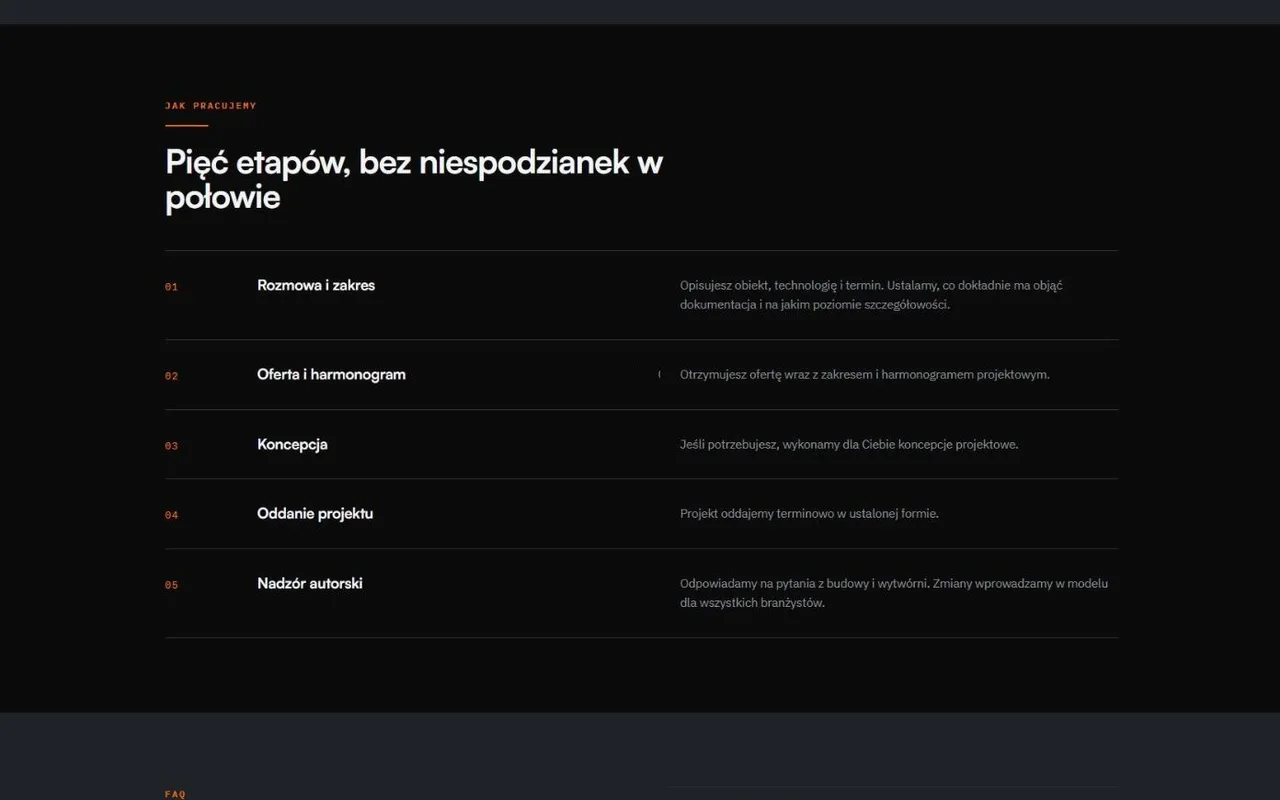Click the text 'Projekt oddajemy terminowo w ustalonej formie'
The image size is (1280, 800).
(809, 514)
